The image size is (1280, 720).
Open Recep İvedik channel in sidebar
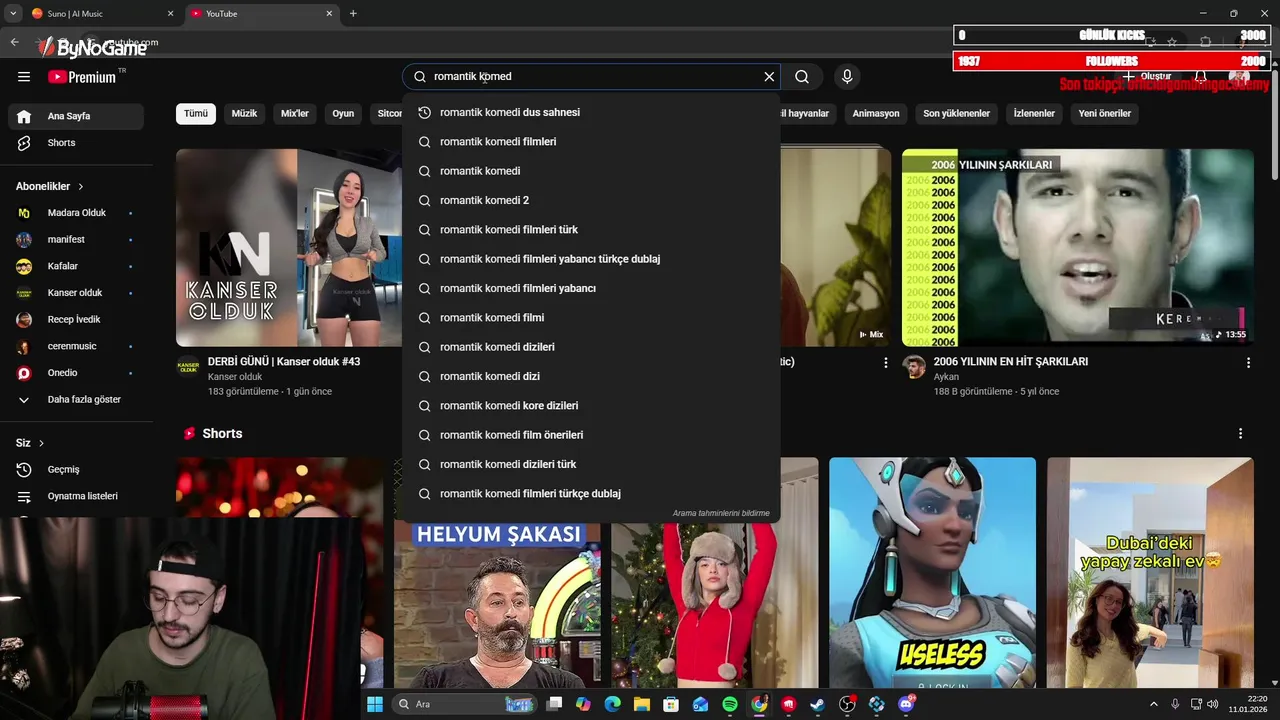point(76,320)
